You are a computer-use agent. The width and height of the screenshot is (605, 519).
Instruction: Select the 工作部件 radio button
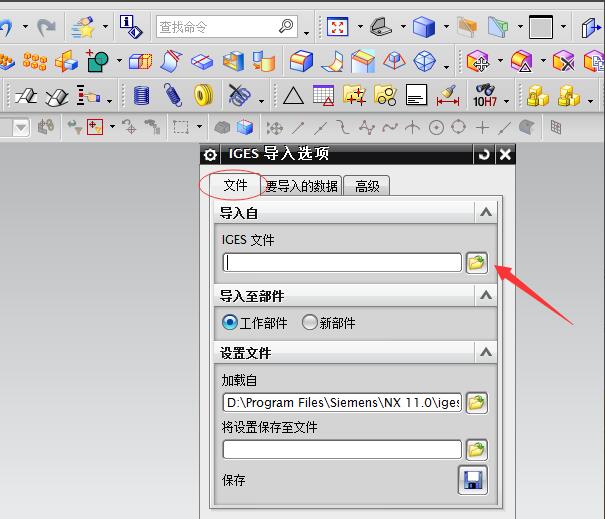[230, 323]
